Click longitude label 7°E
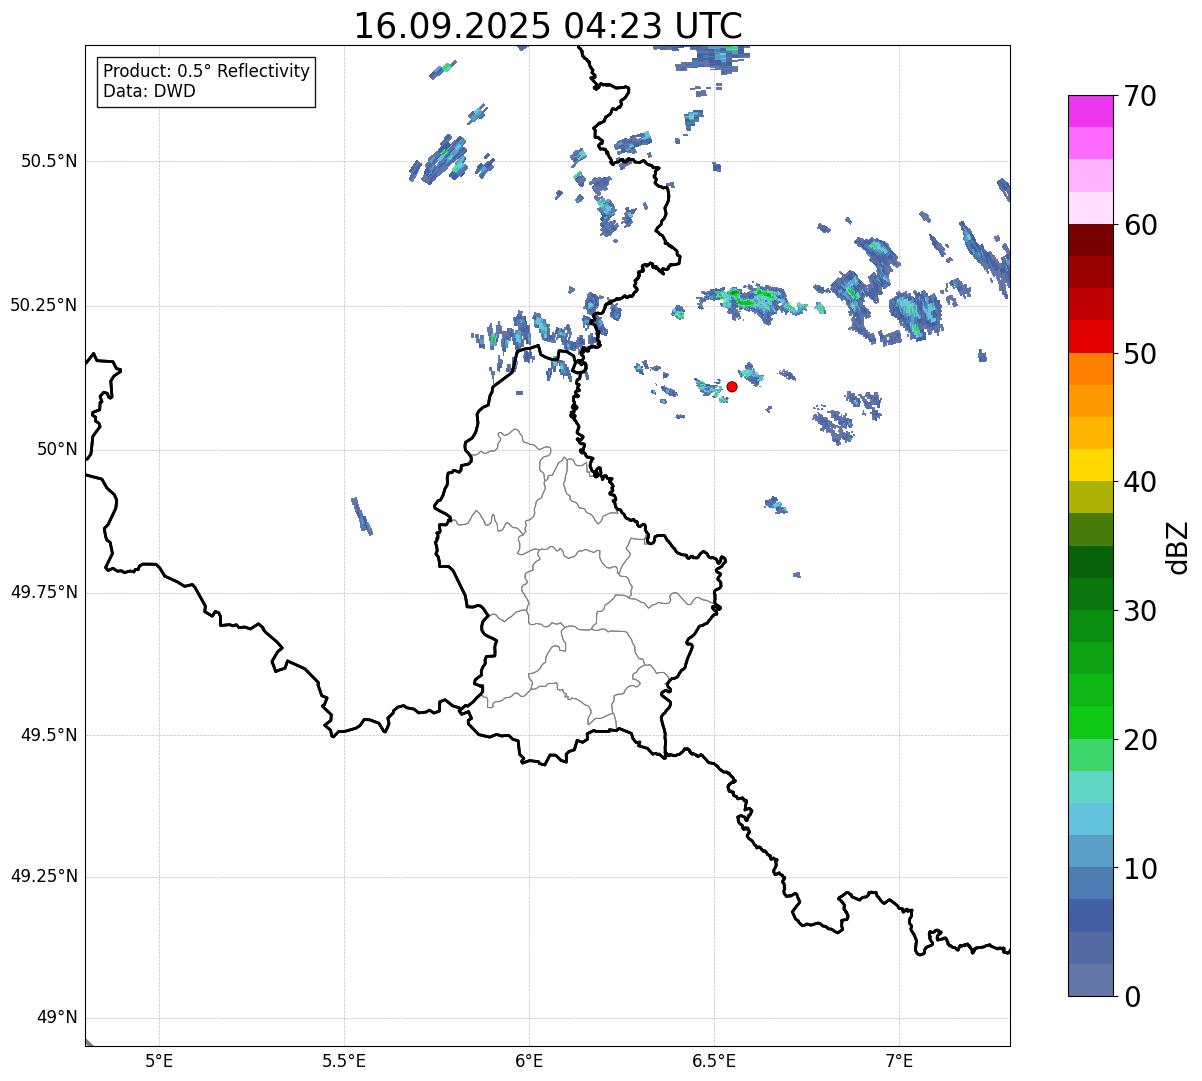The width and height of the screenshot is (1202, 1081). click(x=899, y=1061)
